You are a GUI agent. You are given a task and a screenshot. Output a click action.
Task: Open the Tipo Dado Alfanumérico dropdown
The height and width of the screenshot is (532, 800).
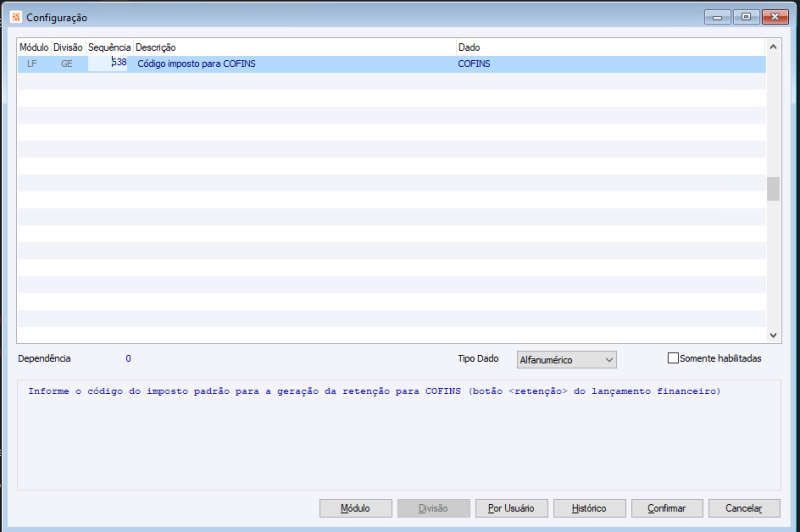click(x=566, y=360)
